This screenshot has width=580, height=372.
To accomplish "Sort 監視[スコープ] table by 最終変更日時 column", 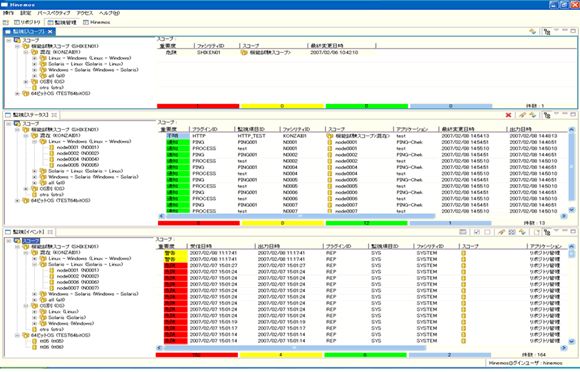I will click(x=341, y=46).
